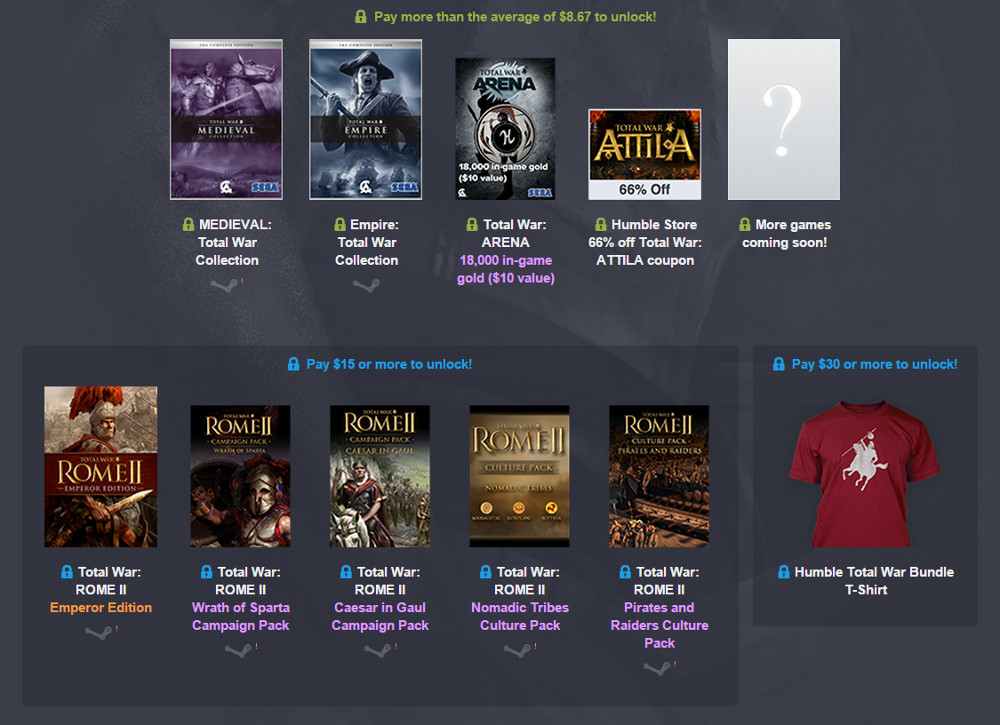Image resolution: width=1000 pixels, height=725 pixels.
Task: Select the Wrath of Sparta campaign pack cover
Action: tap(240, 476)
